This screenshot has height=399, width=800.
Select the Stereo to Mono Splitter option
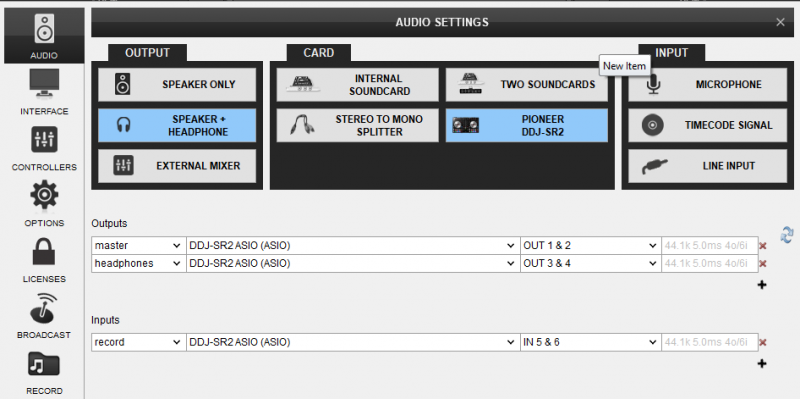click(358, 125)
